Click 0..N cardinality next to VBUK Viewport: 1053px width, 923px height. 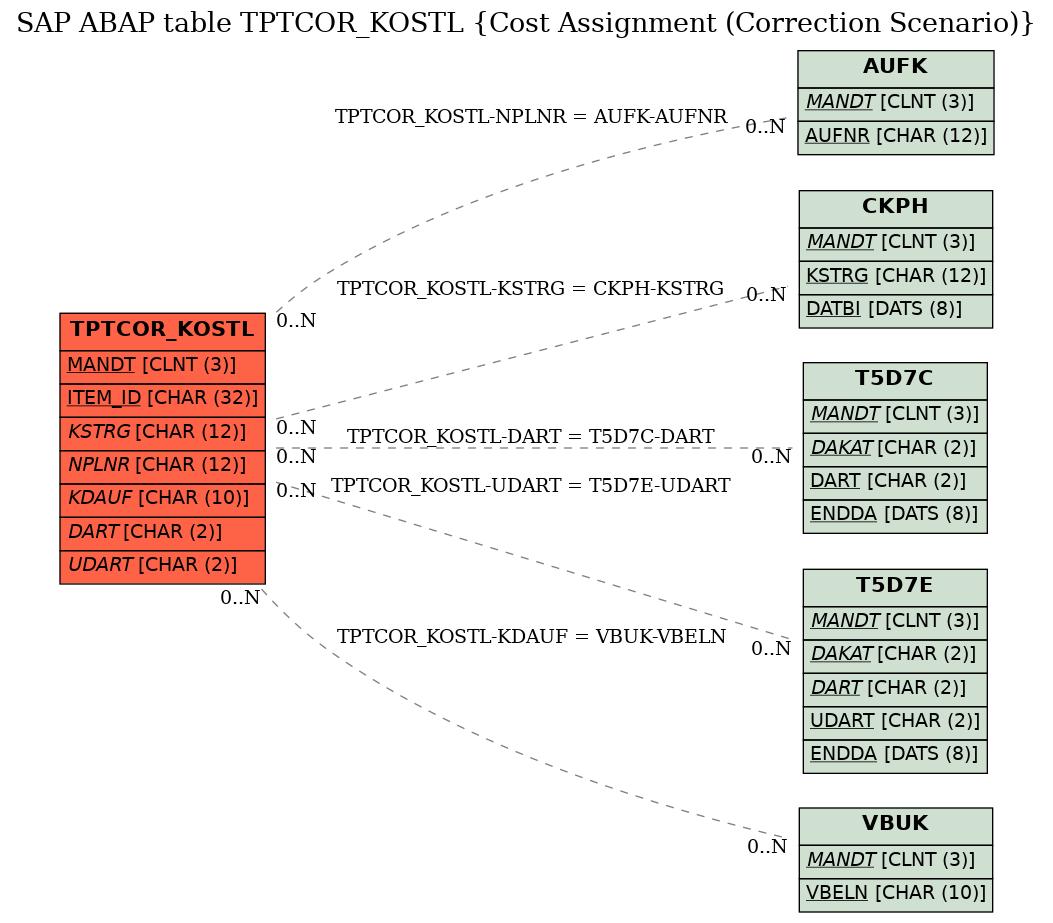767,847
